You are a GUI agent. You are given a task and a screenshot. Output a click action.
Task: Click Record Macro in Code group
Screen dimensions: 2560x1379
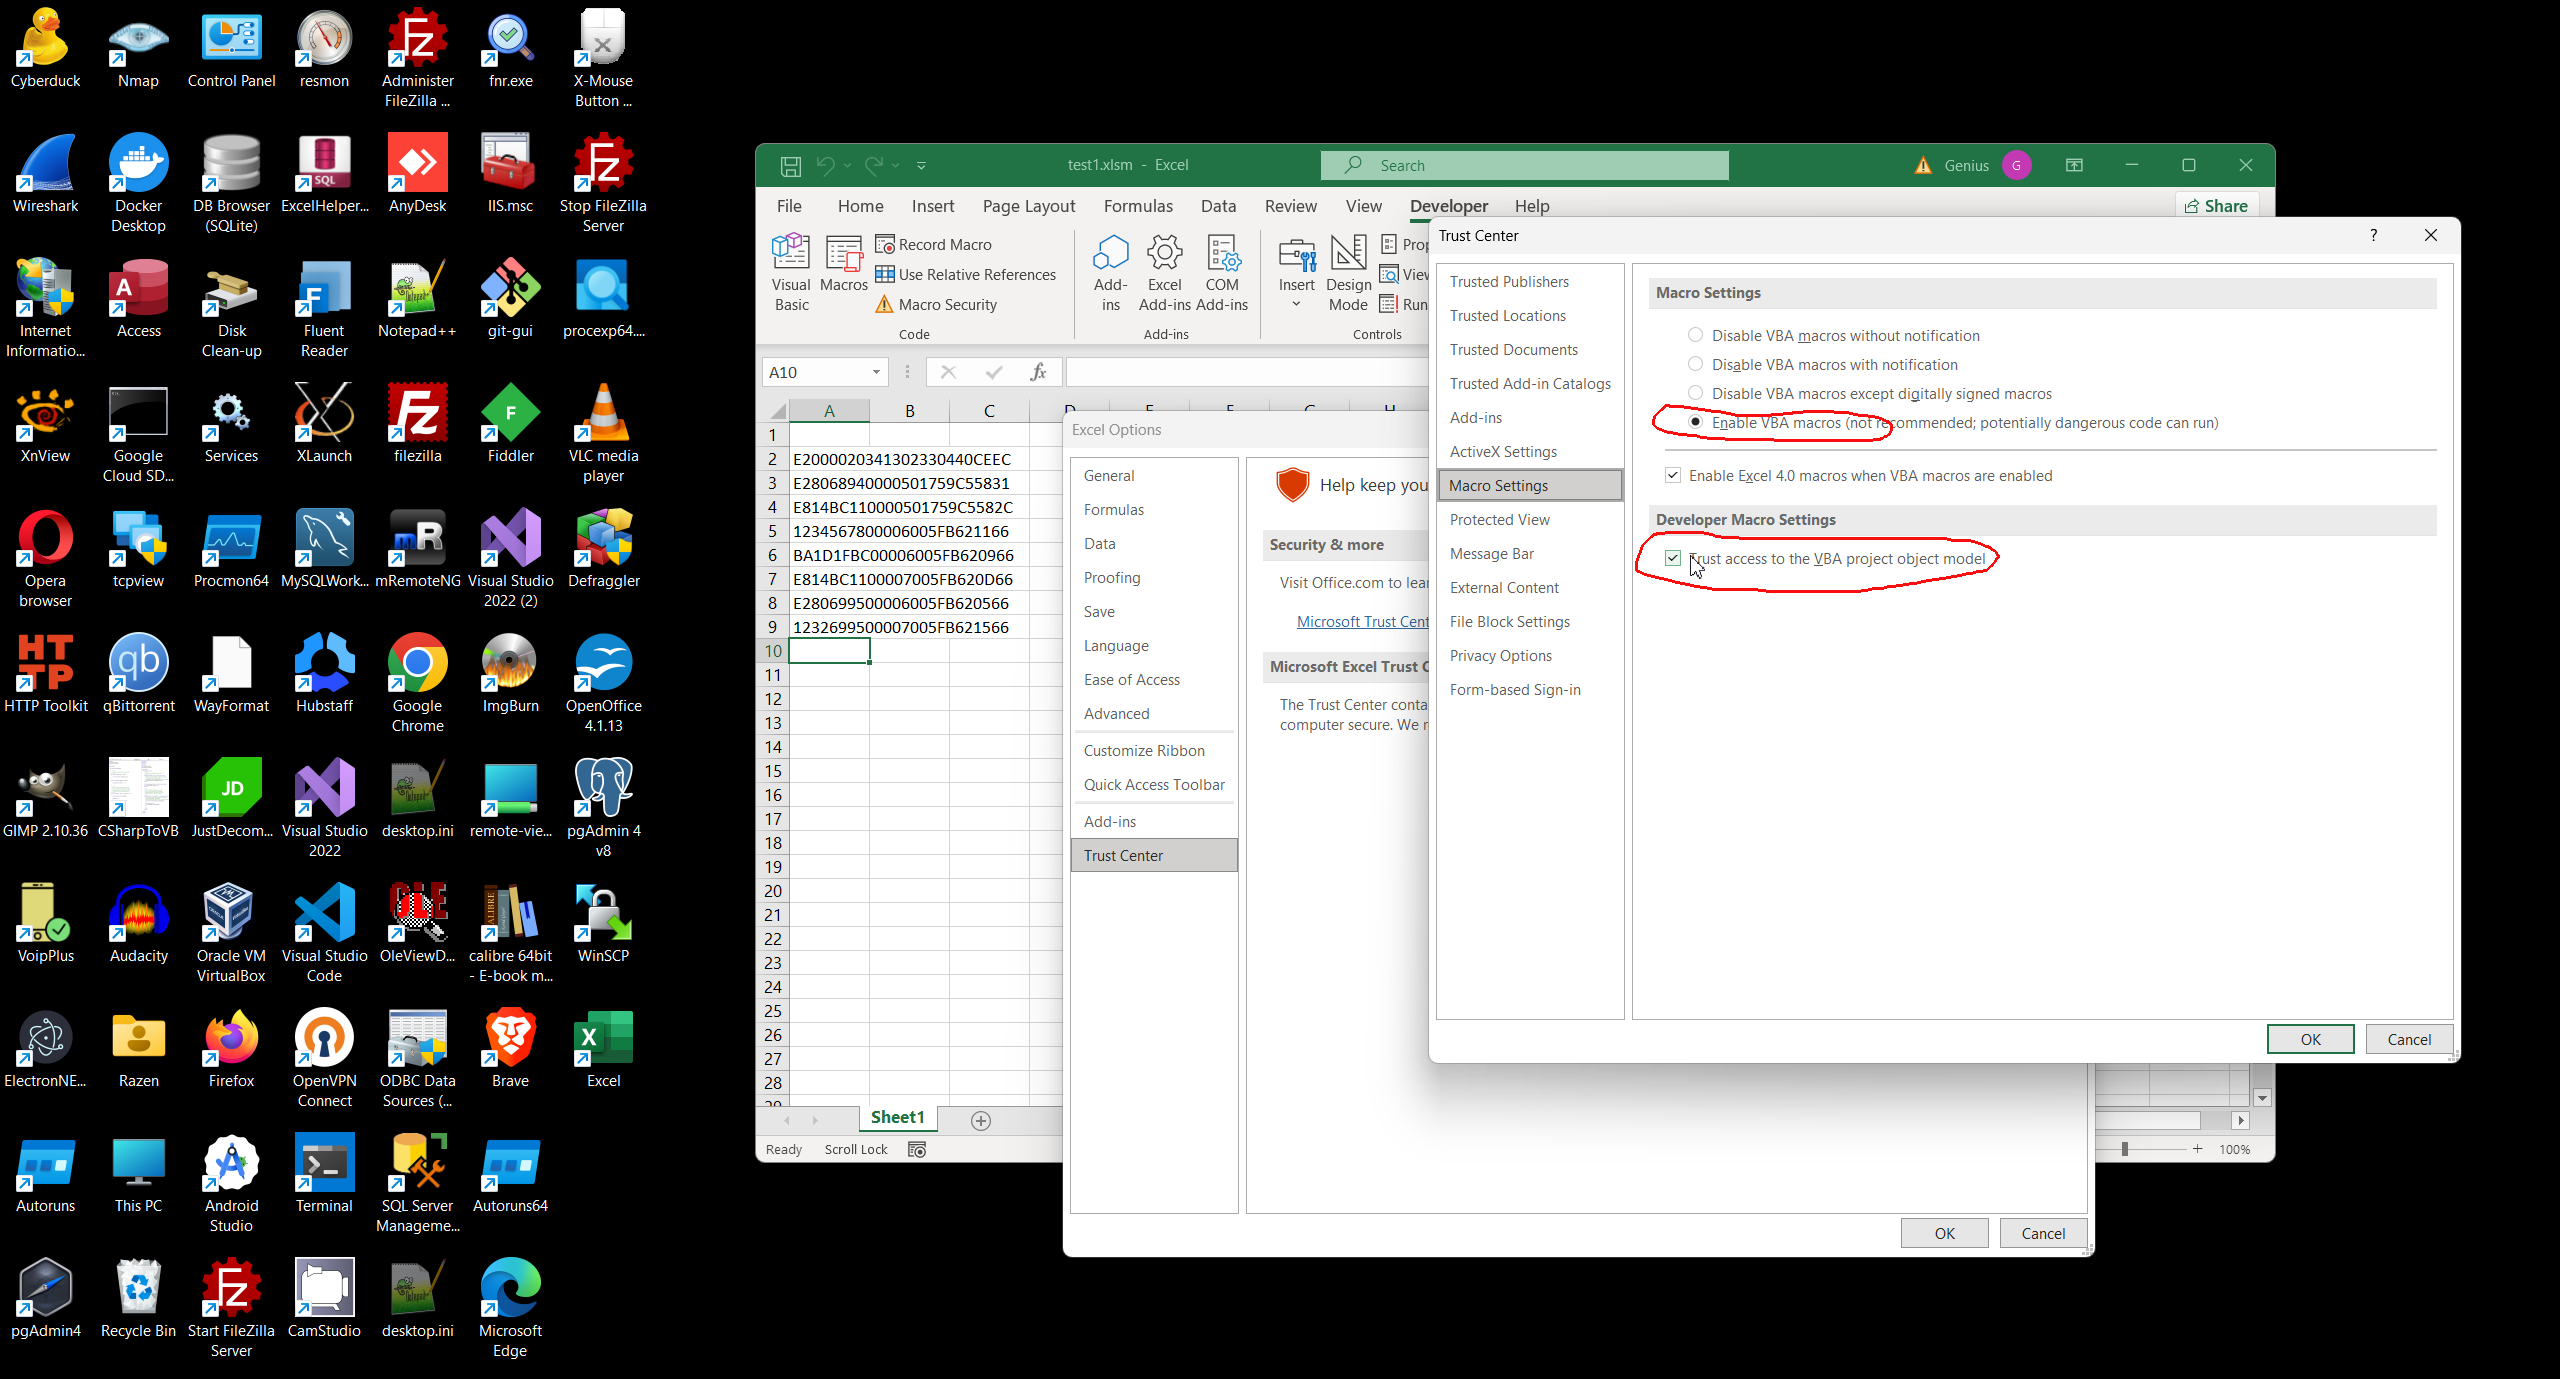coord(933,245)
